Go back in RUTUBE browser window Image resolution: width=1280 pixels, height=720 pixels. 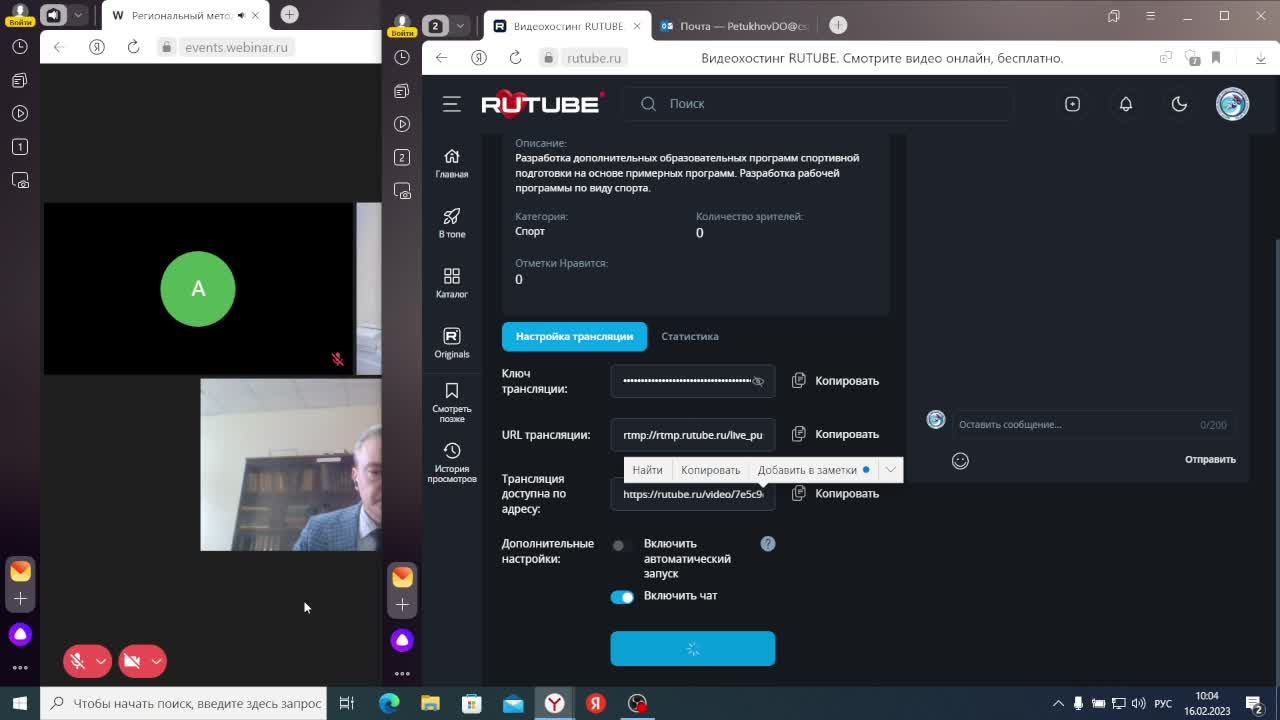point(441,58)
